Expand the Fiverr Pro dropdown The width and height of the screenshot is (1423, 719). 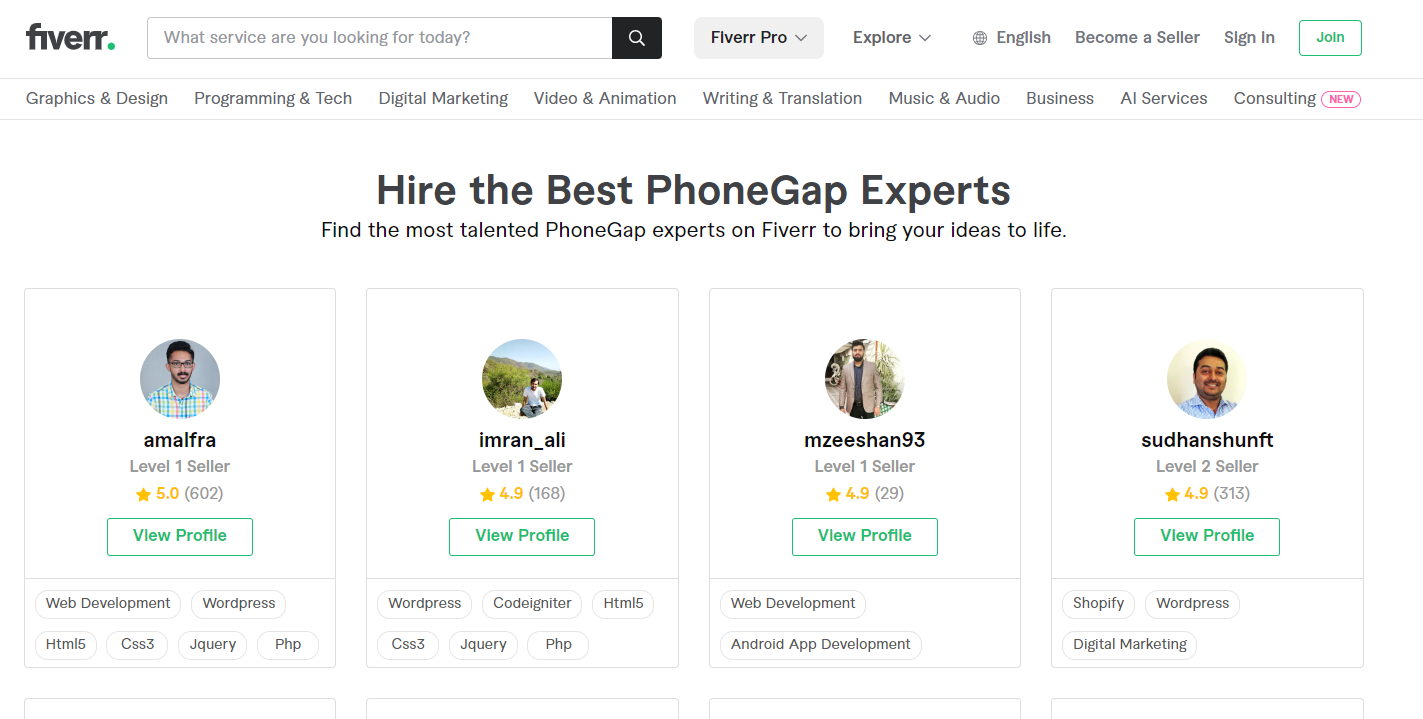759,38
